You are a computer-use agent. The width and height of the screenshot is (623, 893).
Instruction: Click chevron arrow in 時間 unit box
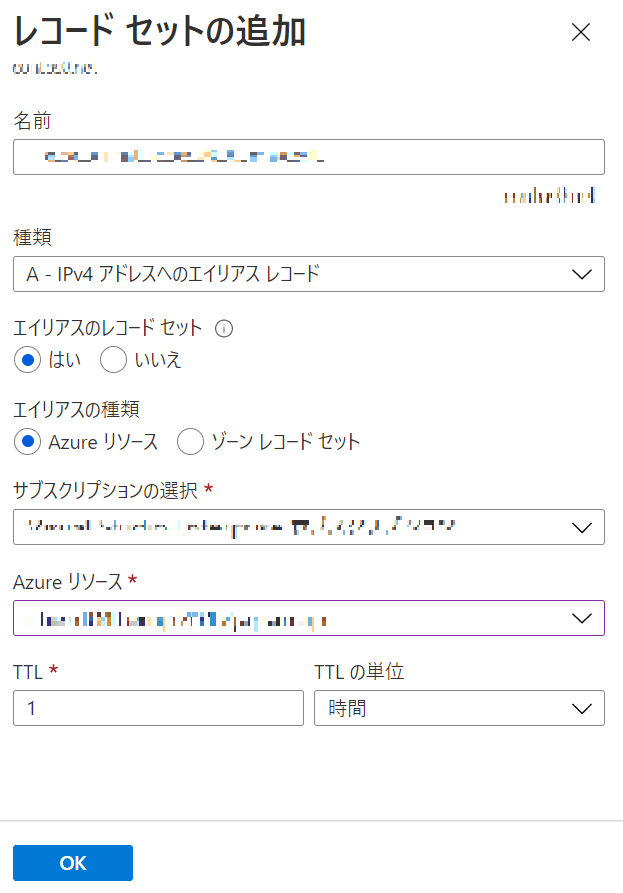(581, 708)
